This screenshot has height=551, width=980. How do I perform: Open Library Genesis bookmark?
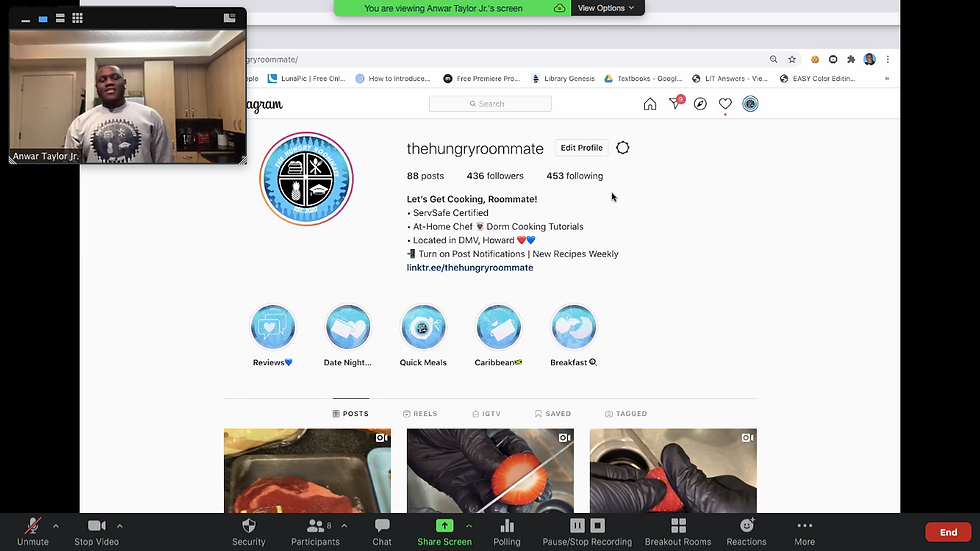point(562,79)
